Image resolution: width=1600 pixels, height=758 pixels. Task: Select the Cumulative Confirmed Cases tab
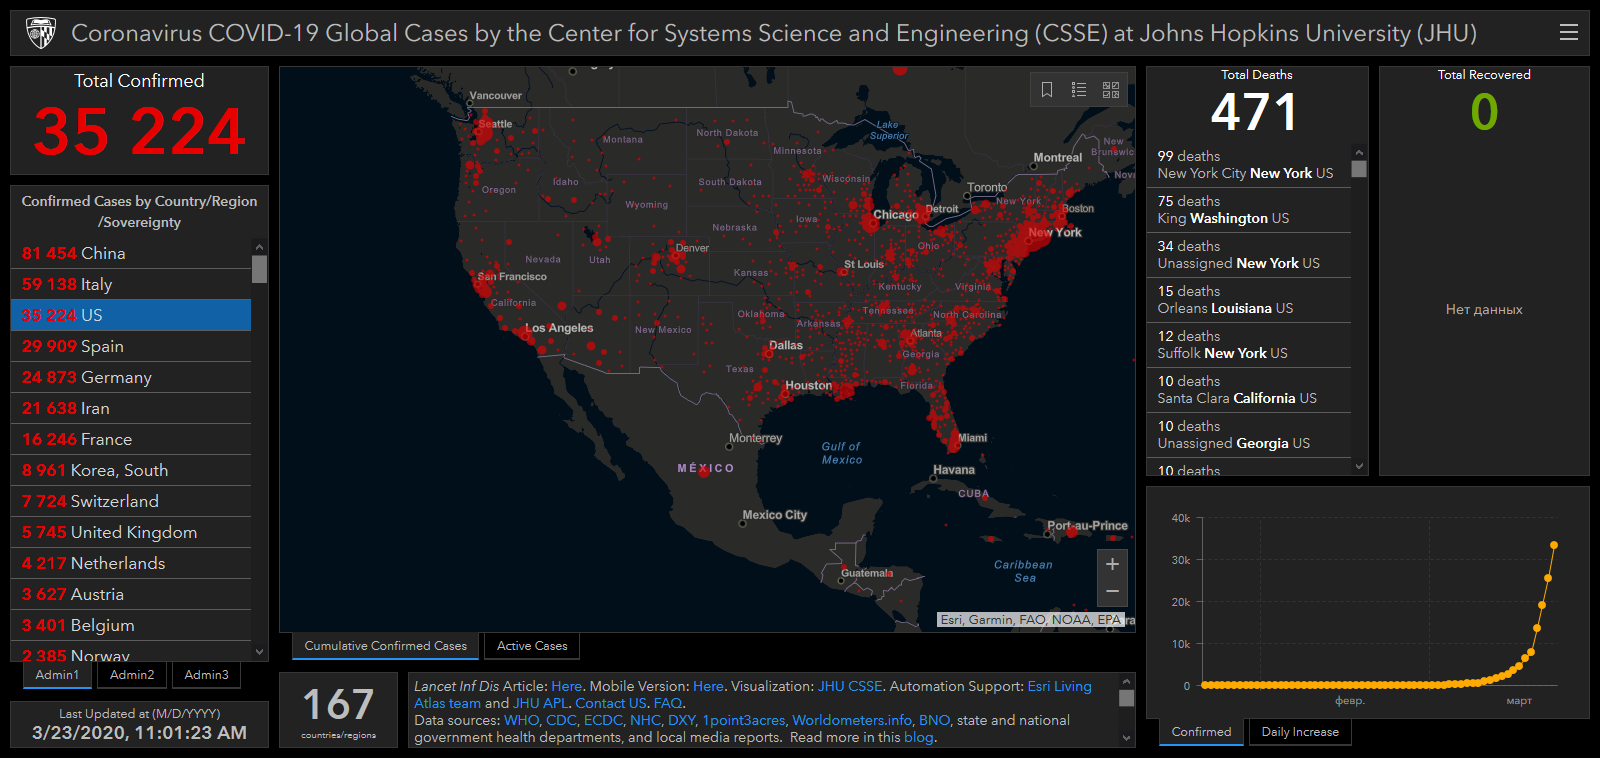pos(386,646)
